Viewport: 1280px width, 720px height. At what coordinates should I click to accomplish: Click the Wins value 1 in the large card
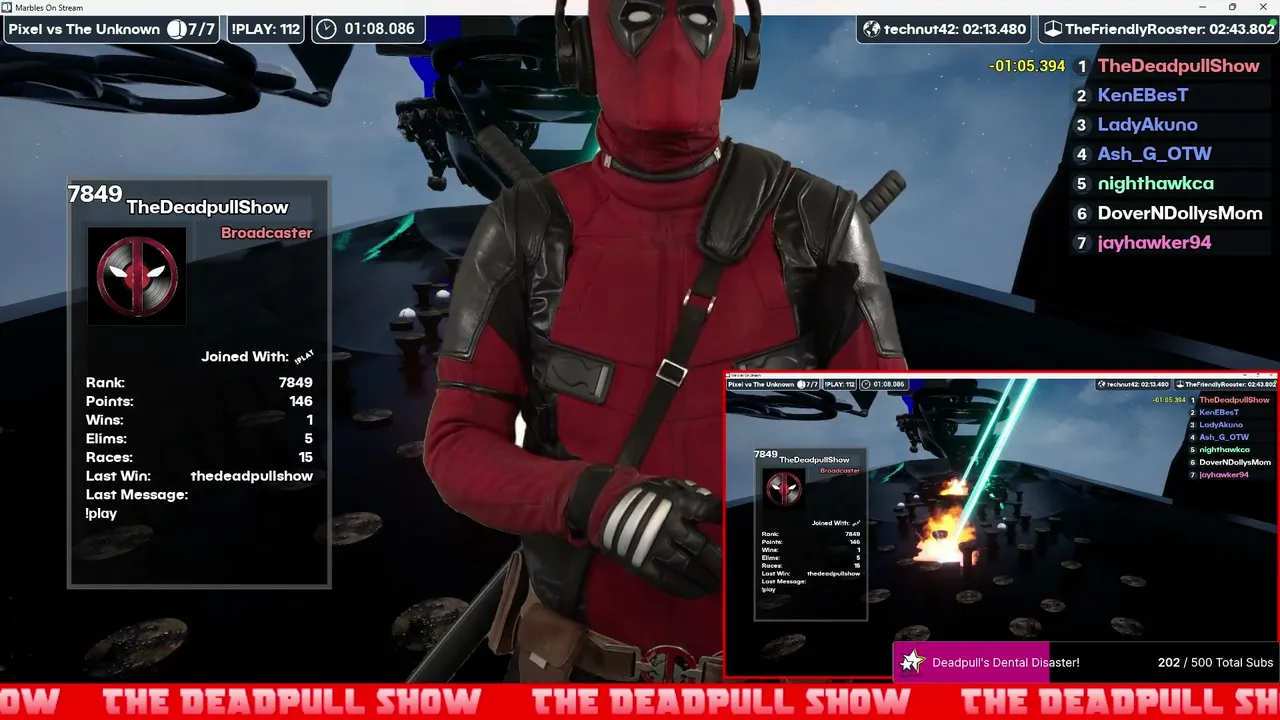coord(310,420)
